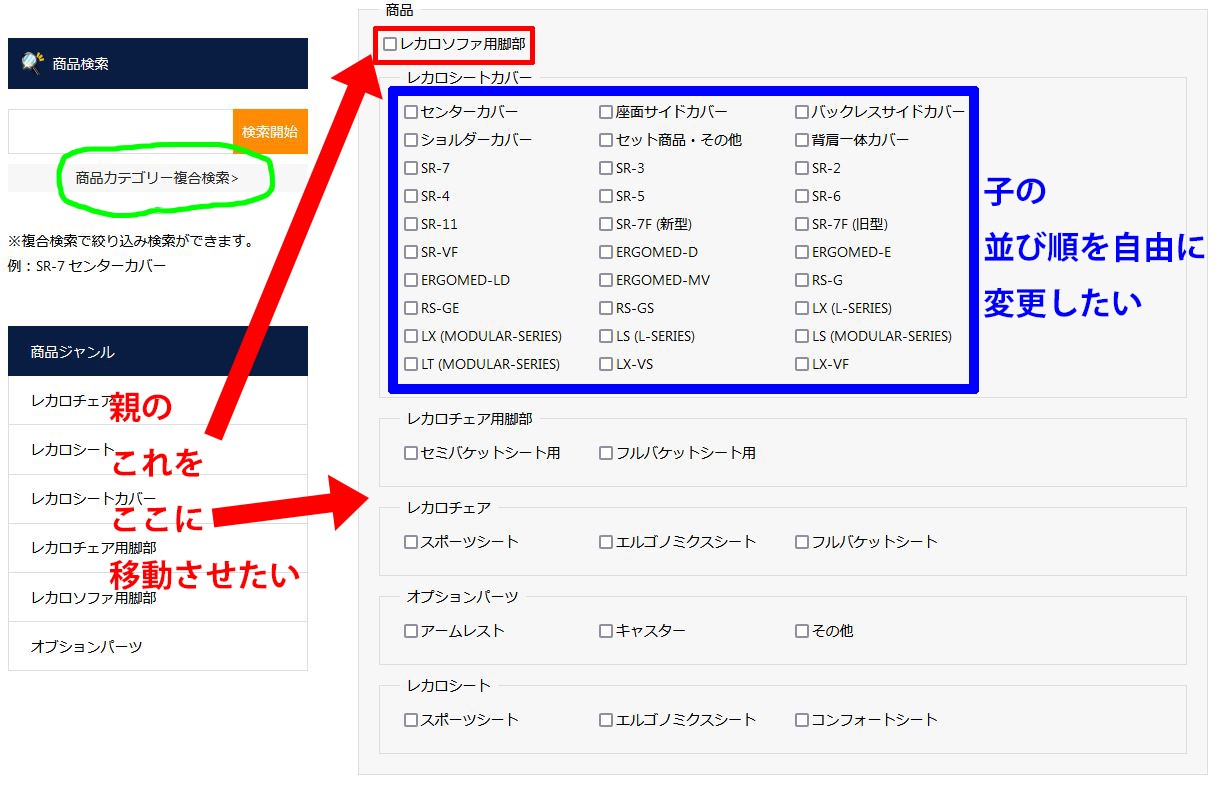Viewport: 1215px width, 786px height.
Task: Check the RS-G checkbox
Action: [x=802, y=280]
